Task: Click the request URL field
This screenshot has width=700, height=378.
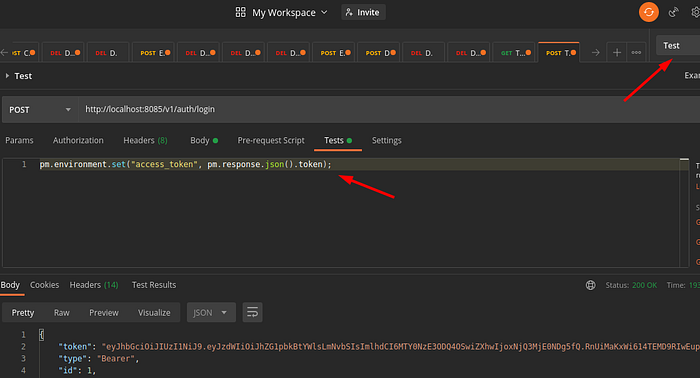Action: pyautogui.click(x=388, y=109)
